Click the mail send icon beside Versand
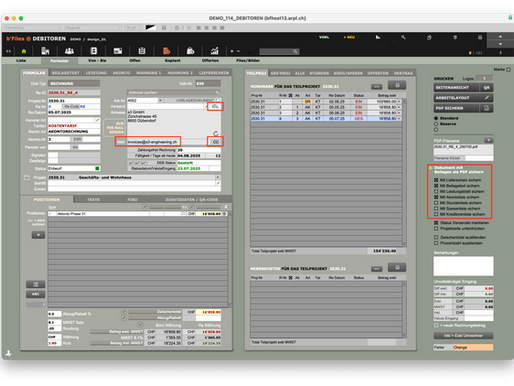Screen dimensions: 514x386 [x=215, y=106]
